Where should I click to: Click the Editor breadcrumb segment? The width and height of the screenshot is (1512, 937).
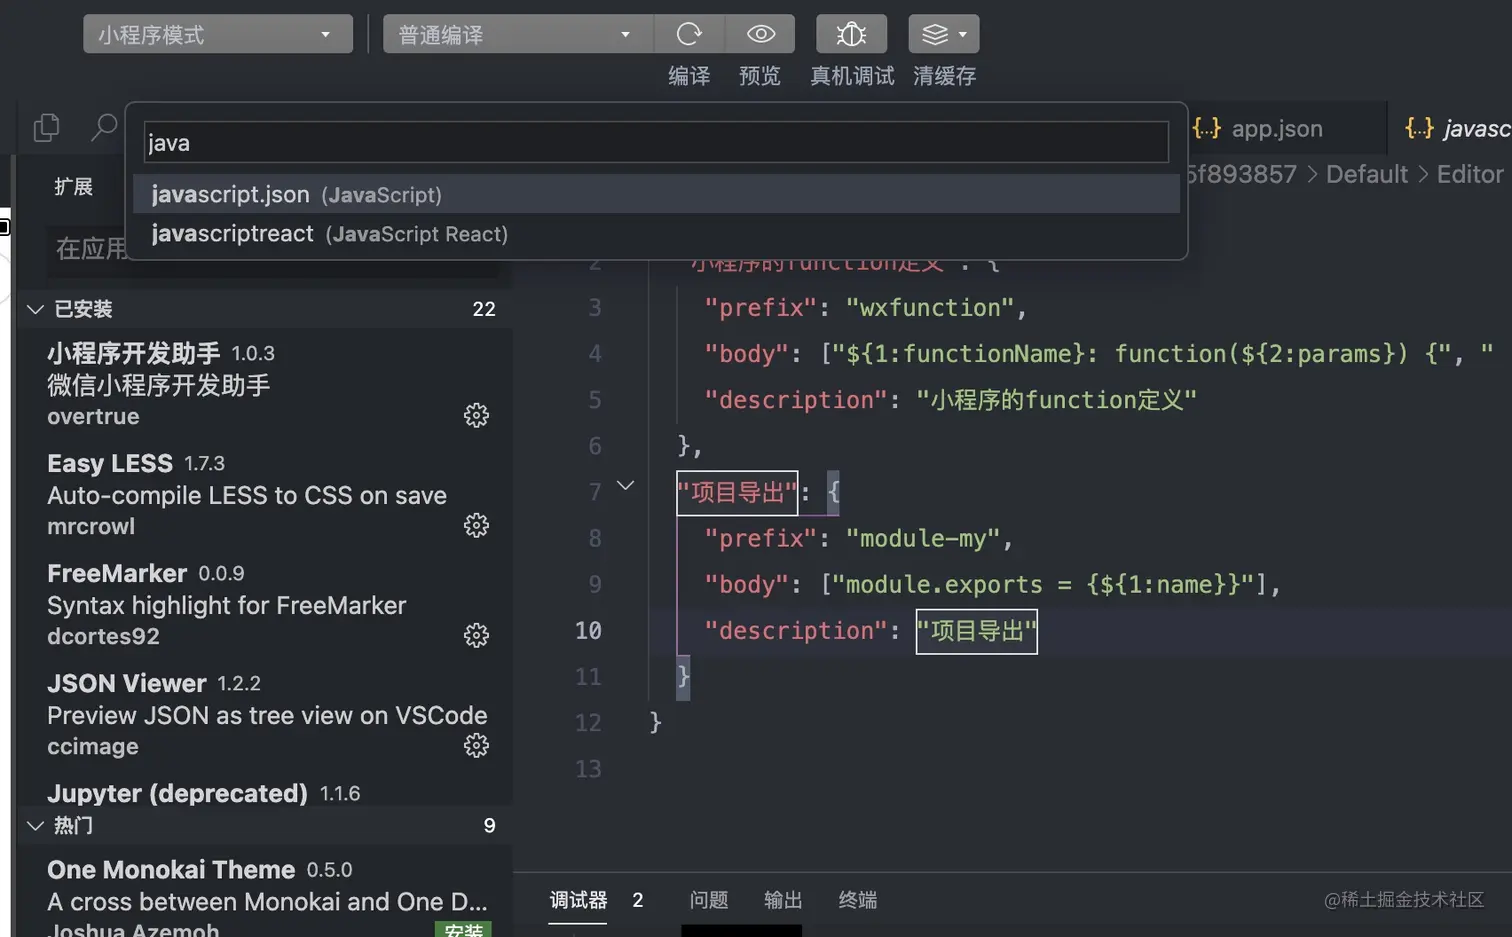pyautogui.click(x=1470, y=174)
